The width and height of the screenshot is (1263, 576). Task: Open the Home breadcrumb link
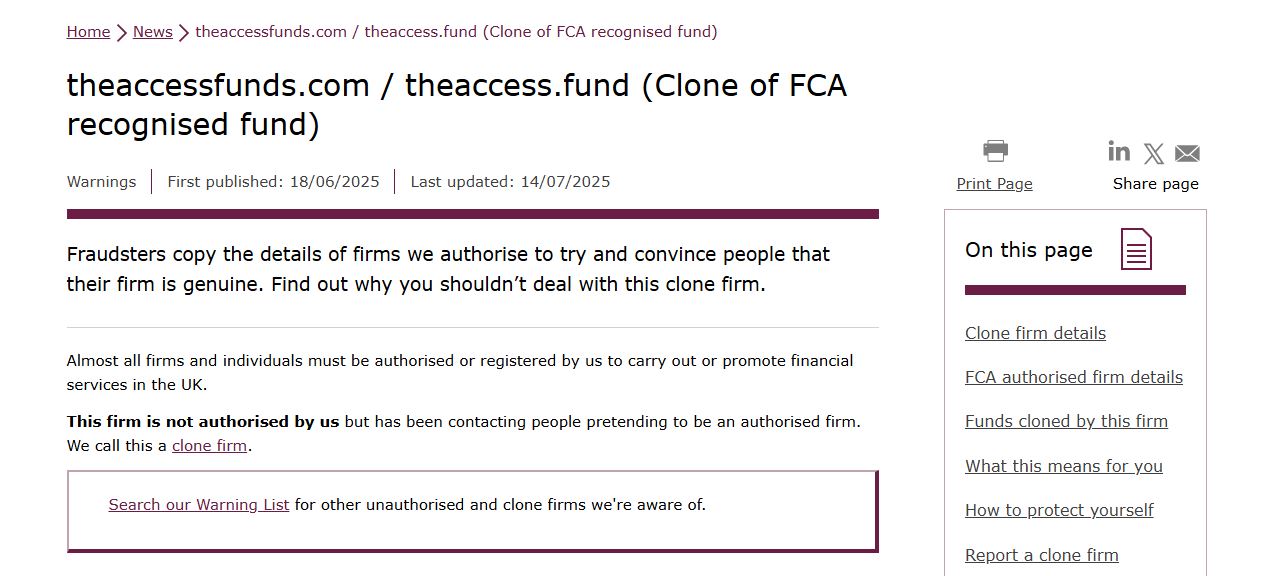point(88,31)
